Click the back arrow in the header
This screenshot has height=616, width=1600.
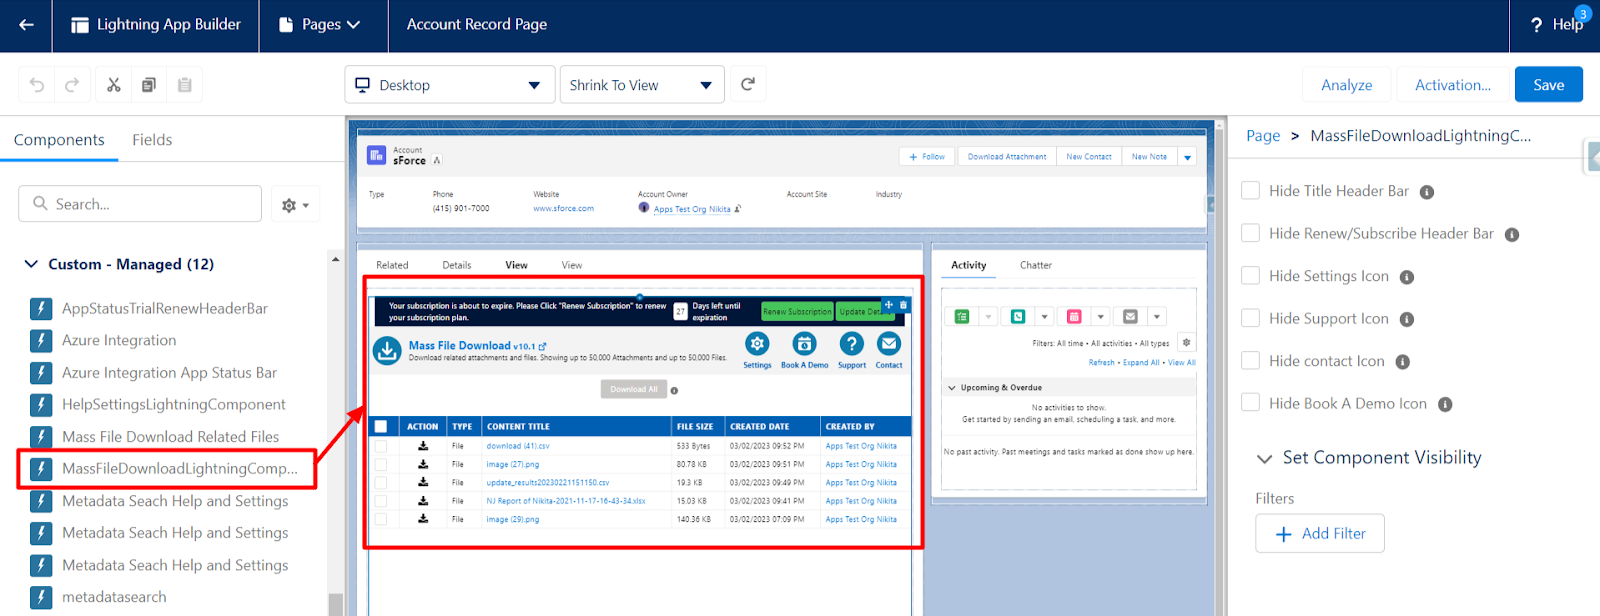pos(26,25)
